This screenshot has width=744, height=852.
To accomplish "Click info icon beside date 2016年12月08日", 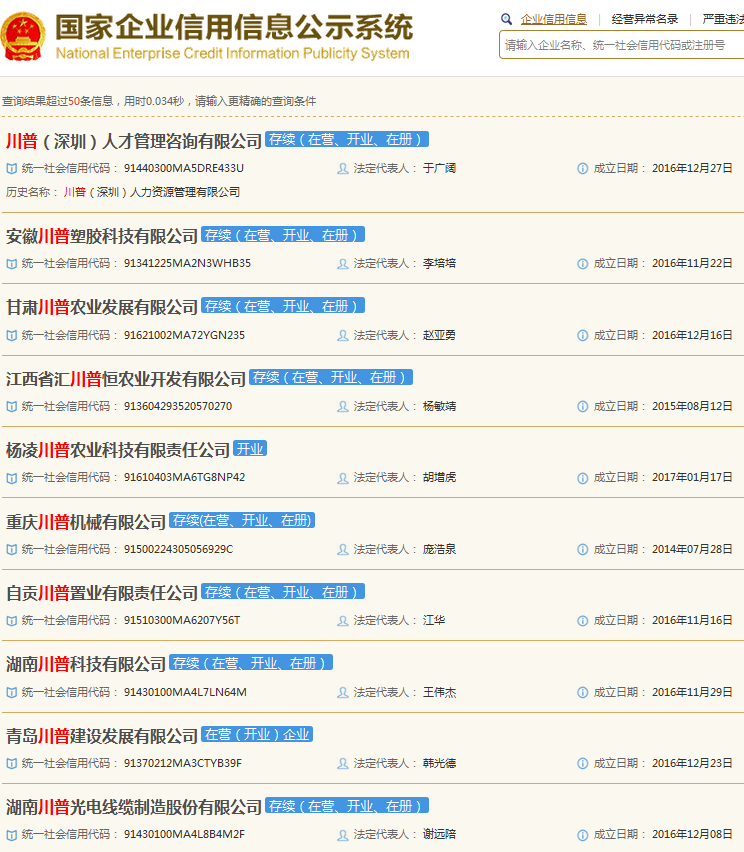I will tap(582, 835).
